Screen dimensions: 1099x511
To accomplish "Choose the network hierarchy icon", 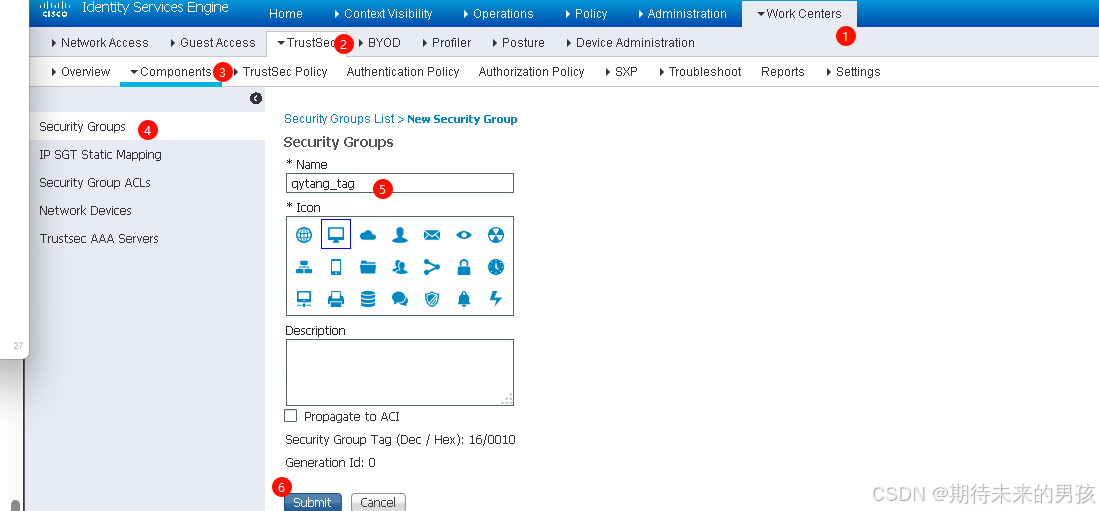I will tap(303, 267).
